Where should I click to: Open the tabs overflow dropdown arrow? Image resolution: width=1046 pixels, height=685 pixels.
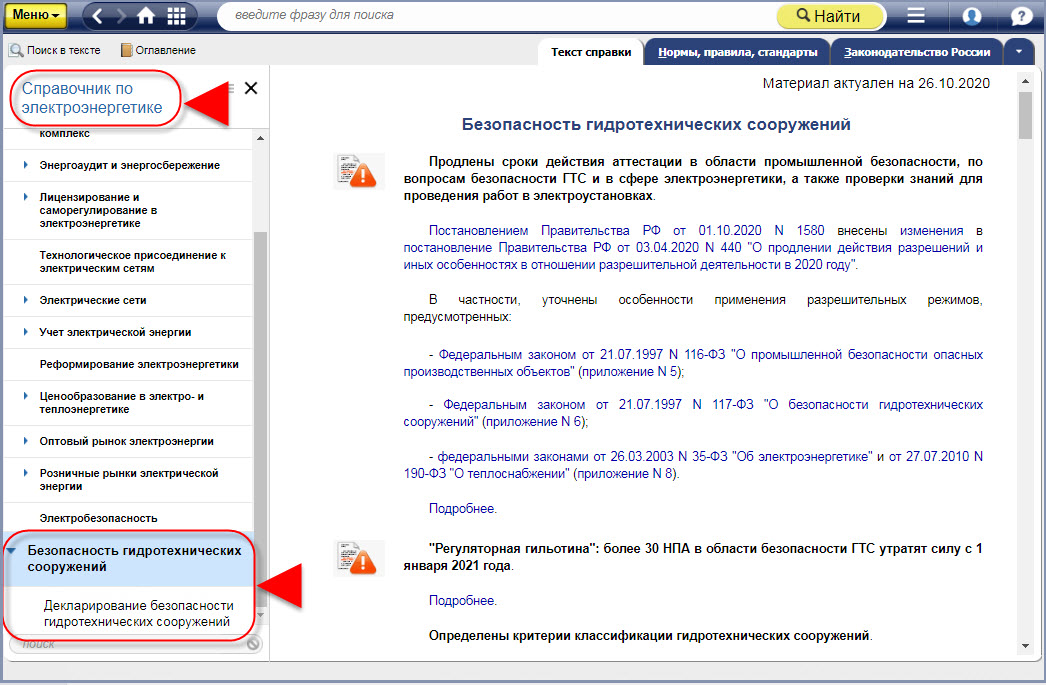pos(1019,51)
